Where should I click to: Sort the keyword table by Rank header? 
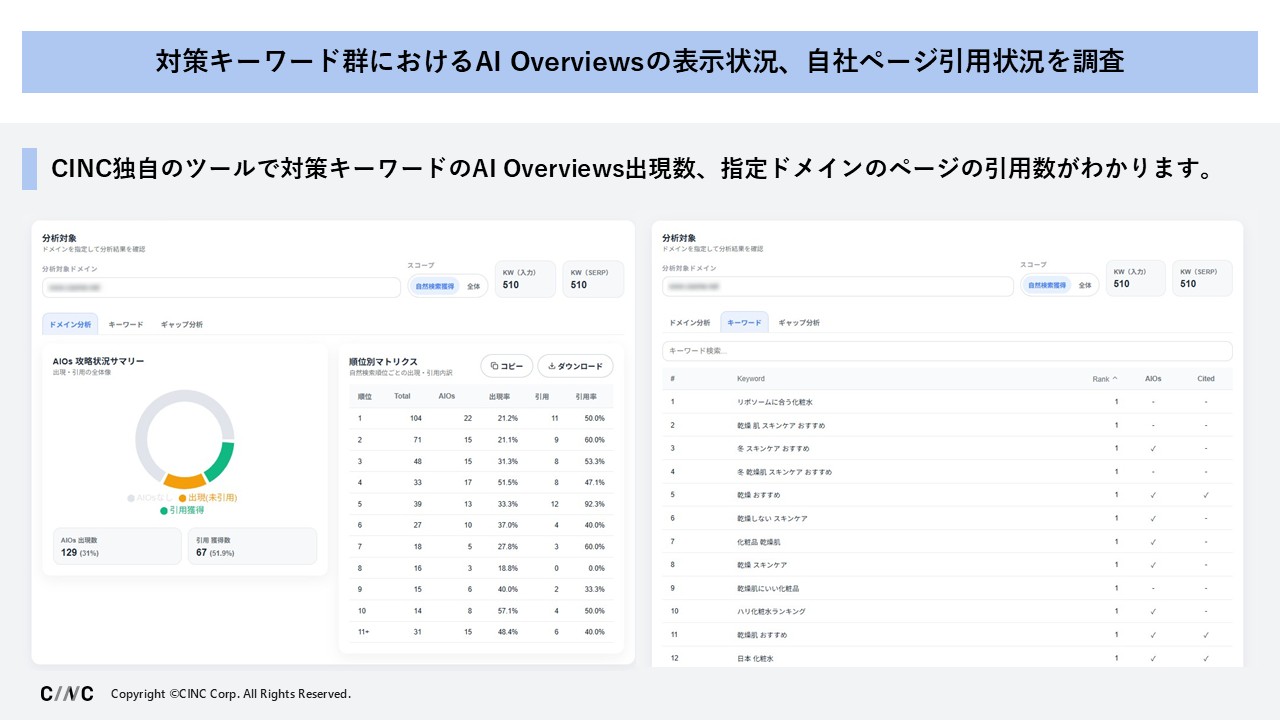(1100, 379)
